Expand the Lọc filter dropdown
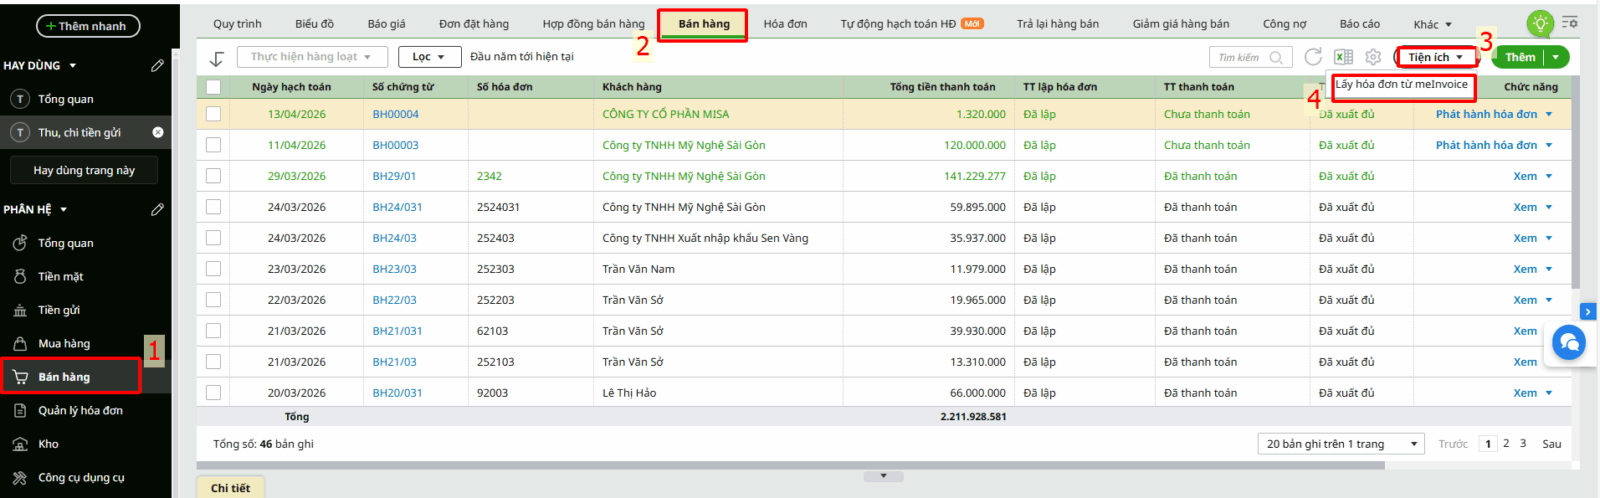This screenshot has height=498, width=1600. tap(430, 57)
